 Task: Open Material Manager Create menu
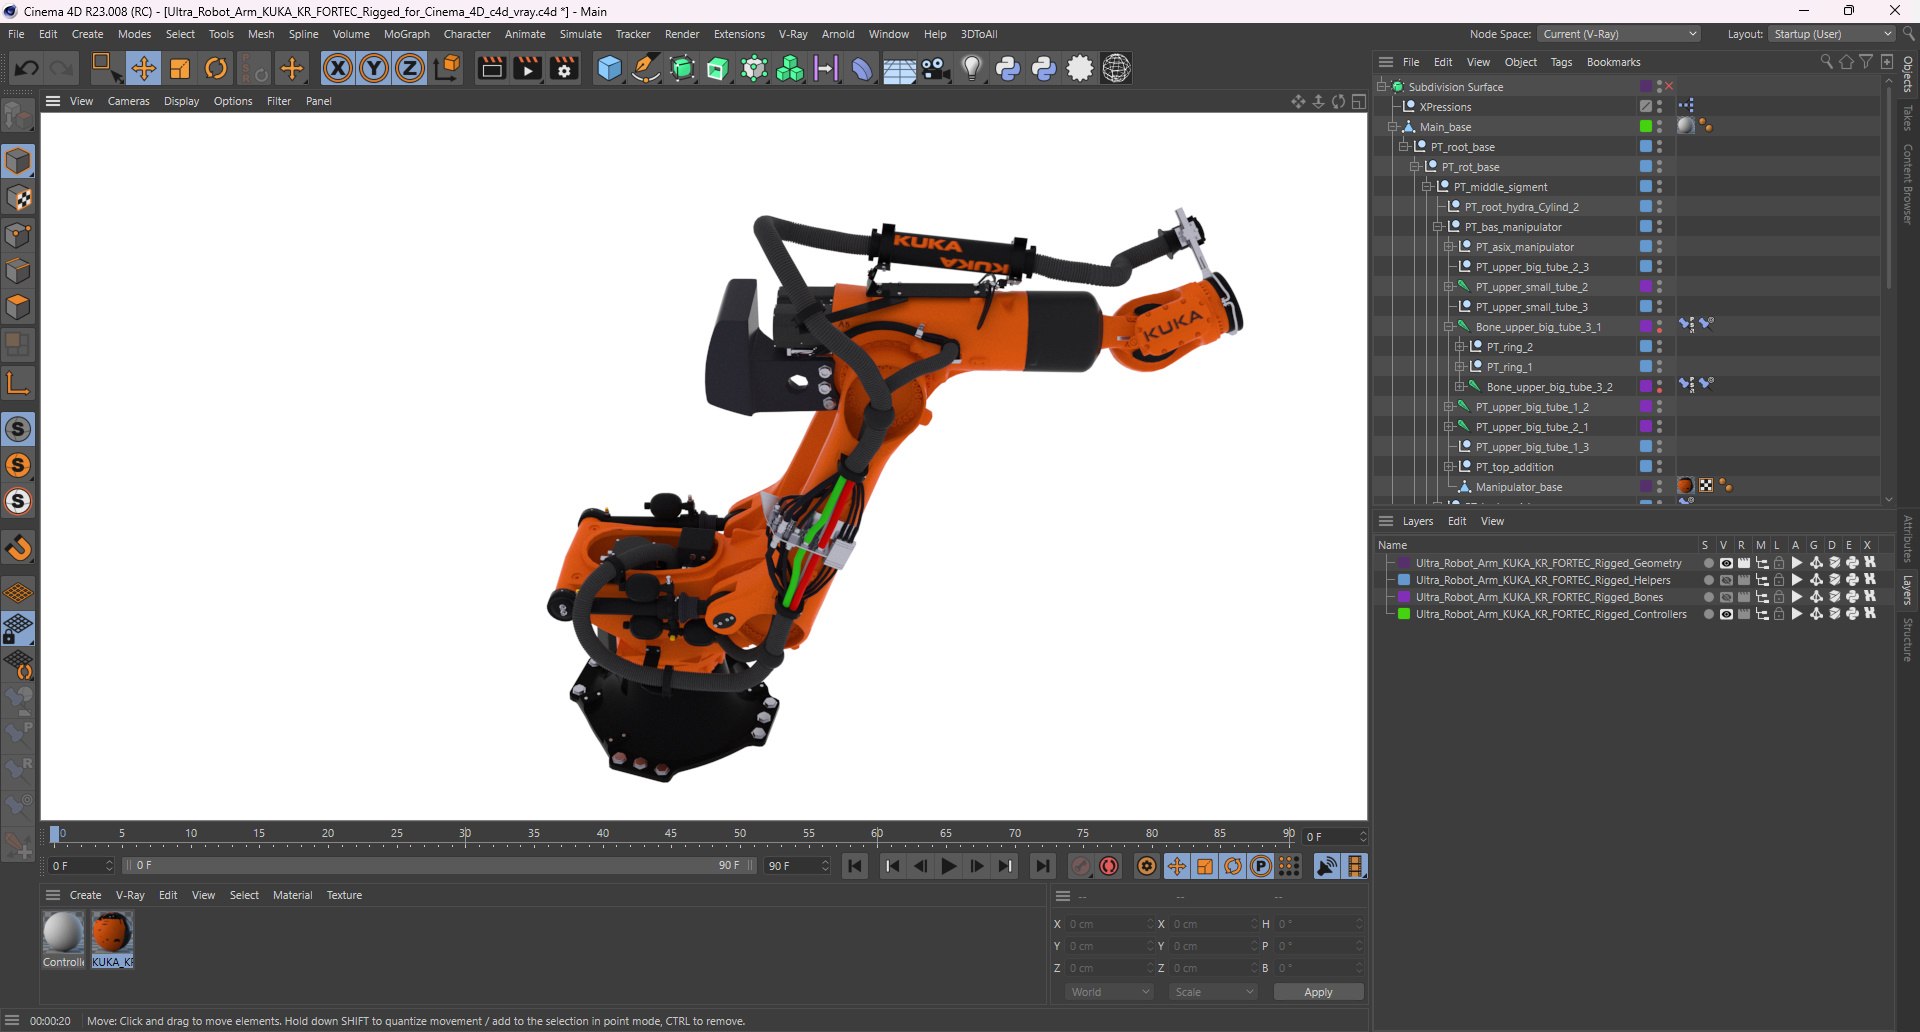click(x=85, y=895)
